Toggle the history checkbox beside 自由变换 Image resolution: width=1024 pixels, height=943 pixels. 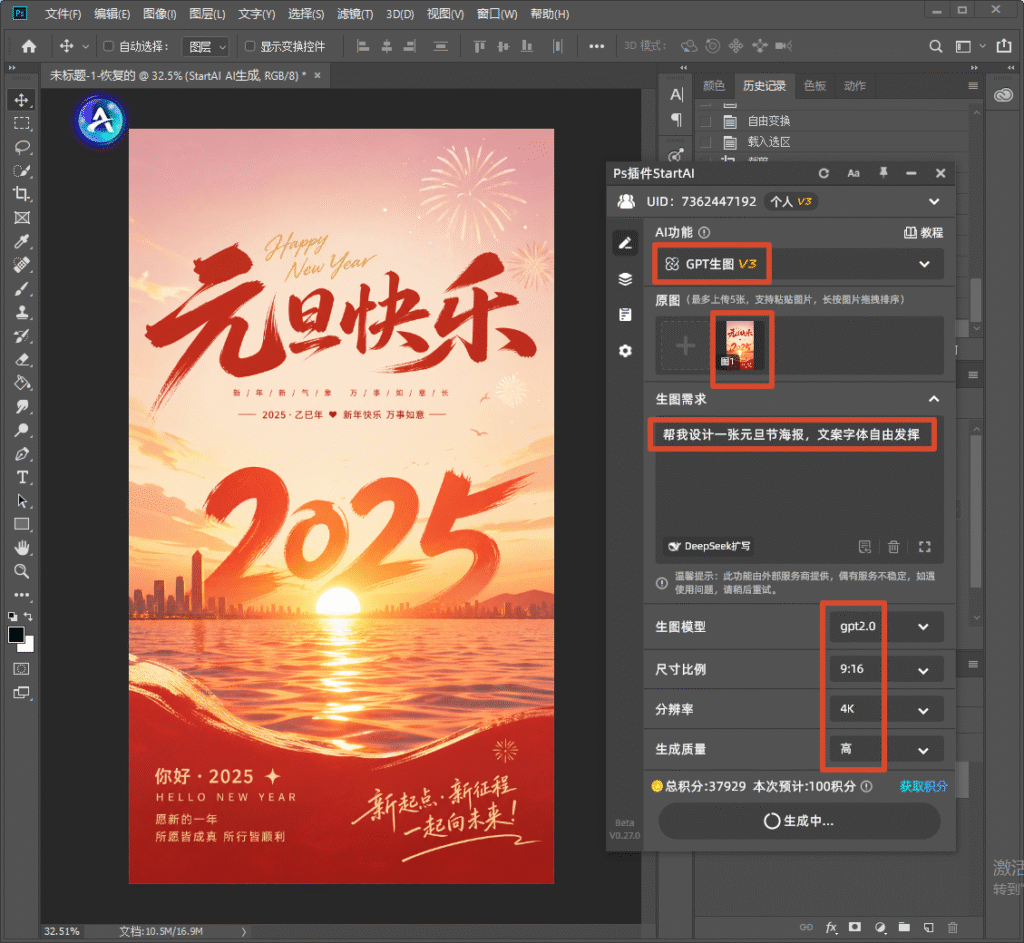(x=705, y=121)
